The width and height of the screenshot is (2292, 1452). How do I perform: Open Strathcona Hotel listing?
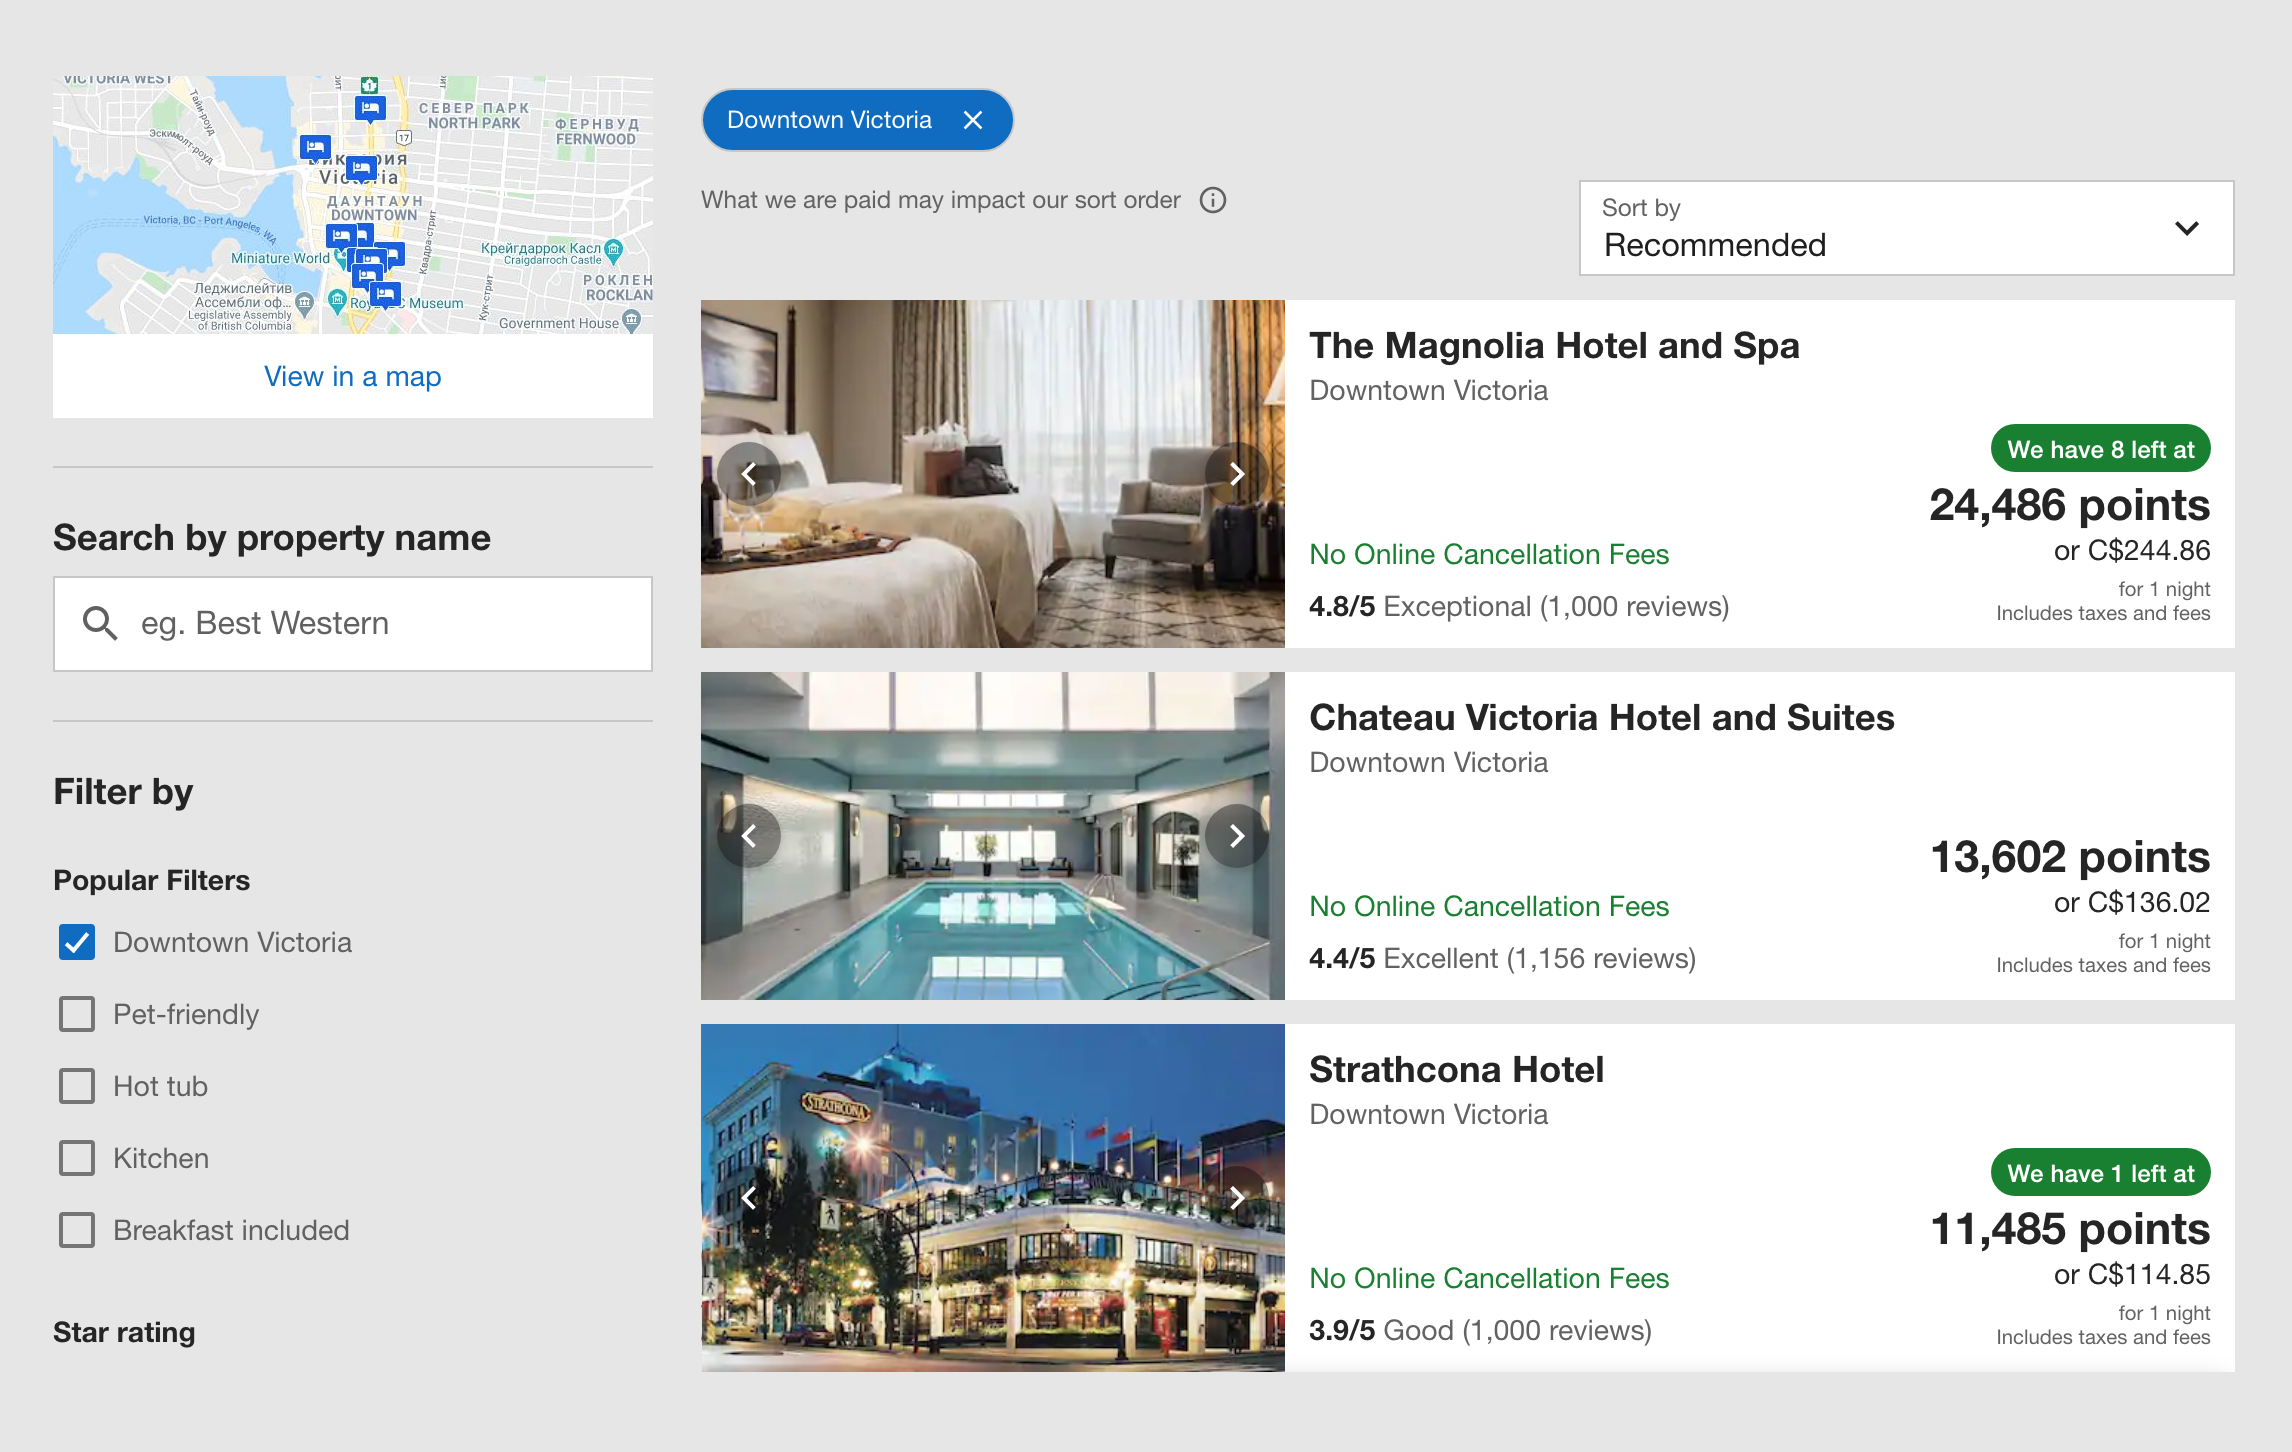click(x=1456, y=1070)
